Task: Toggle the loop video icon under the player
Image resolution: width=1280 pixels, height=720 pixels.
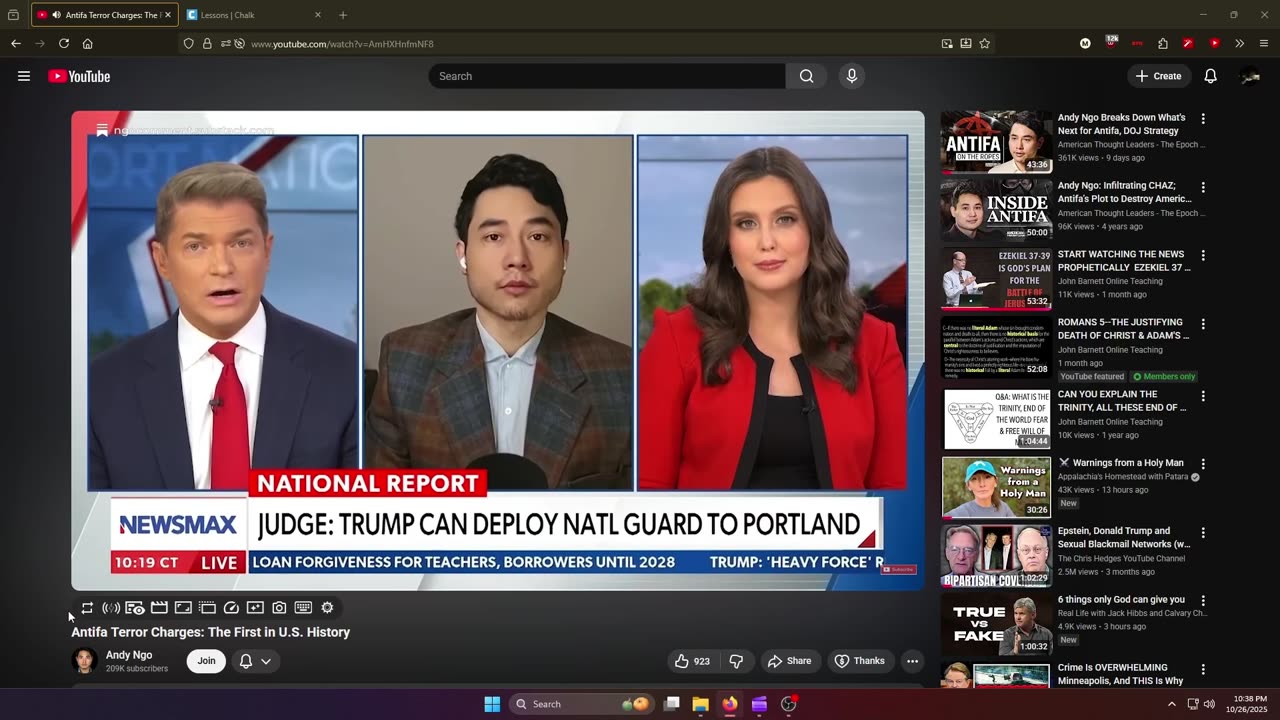Action: 87,607
